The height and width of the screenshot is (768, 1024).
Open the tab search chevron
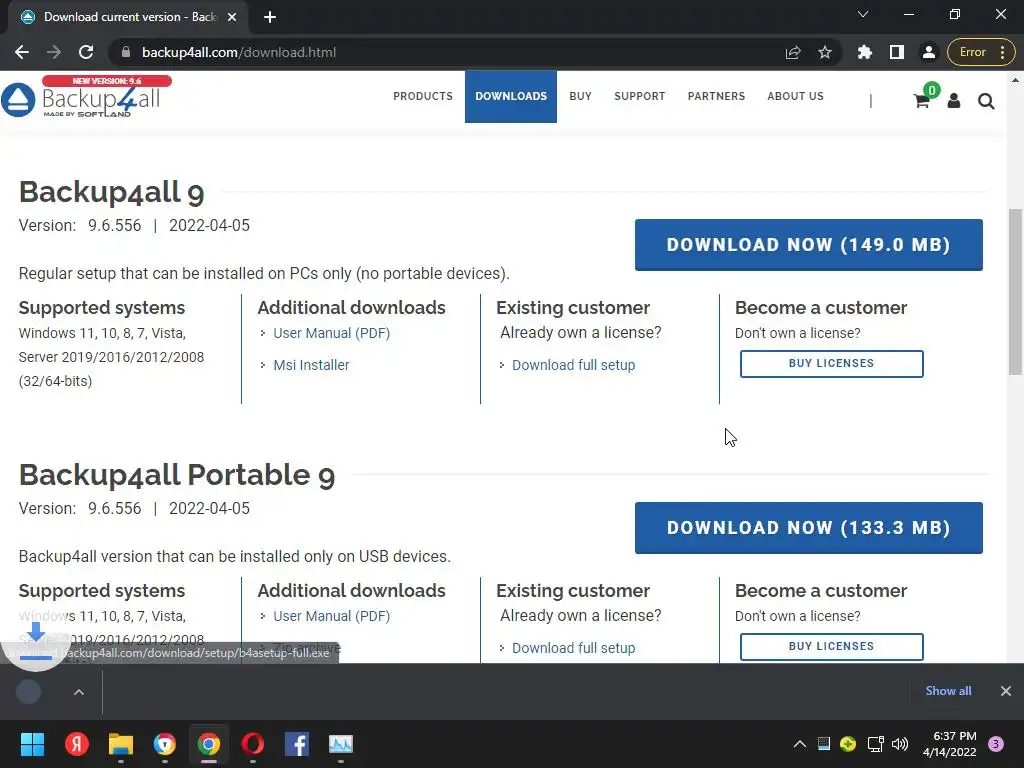[863, 14]
